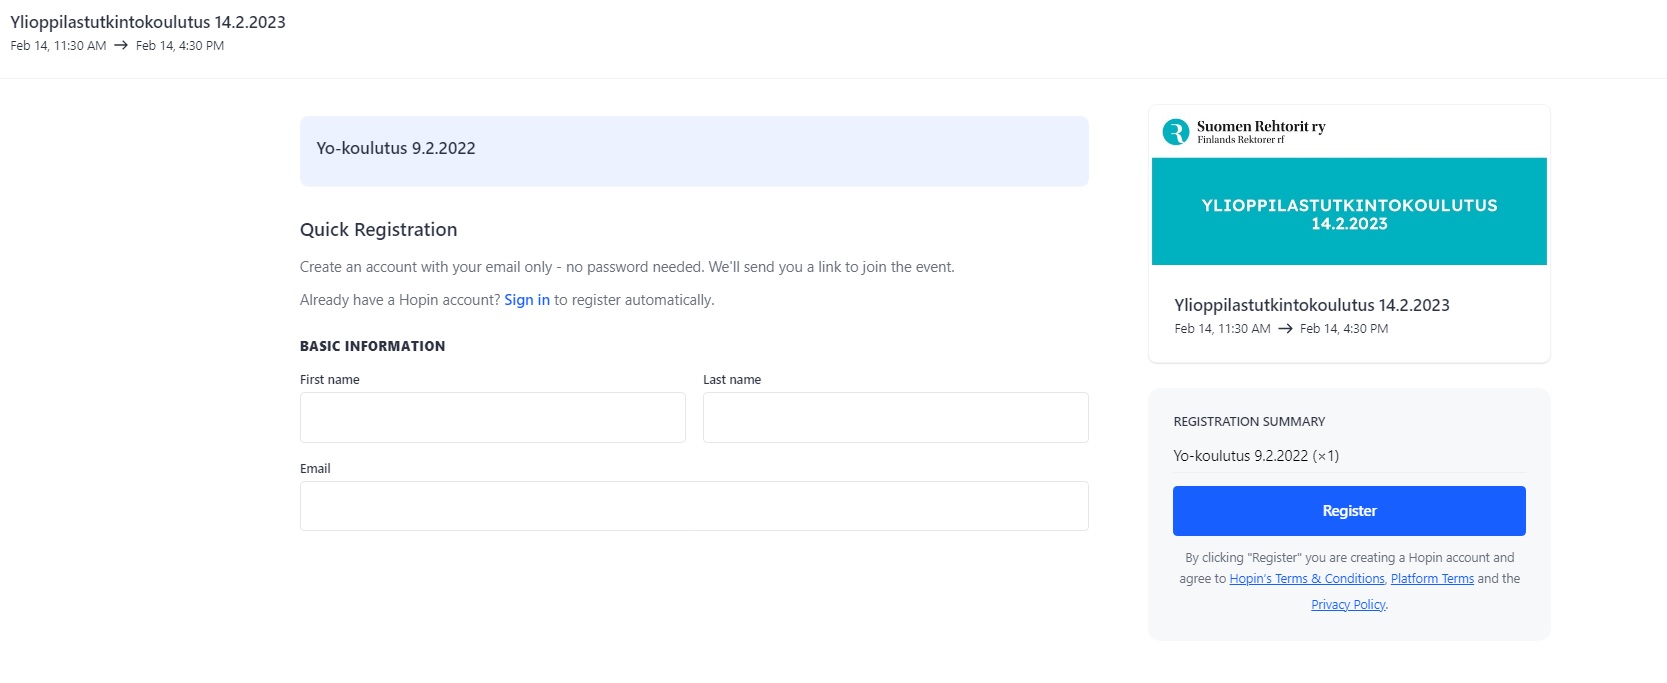Open the Privacy Policy link

(1348, 605)
